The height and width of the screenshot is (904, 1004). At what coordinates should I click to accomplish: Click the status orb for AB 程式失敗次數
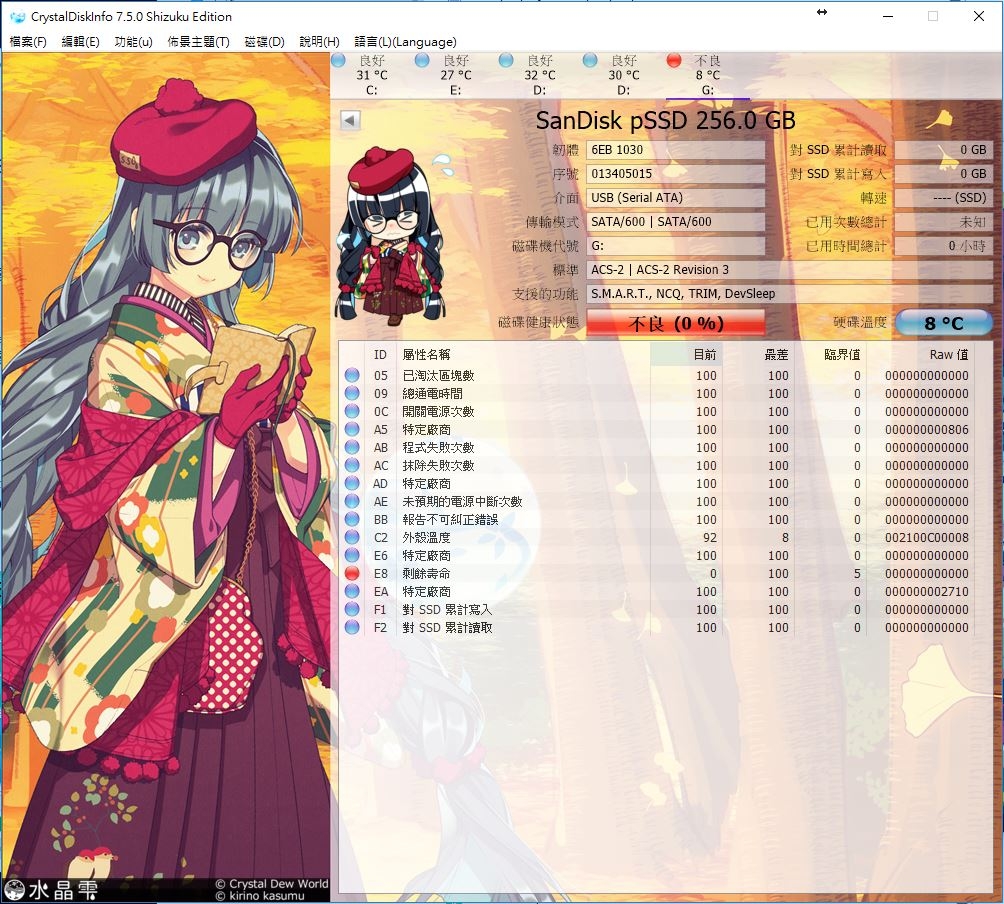point(352,447)
